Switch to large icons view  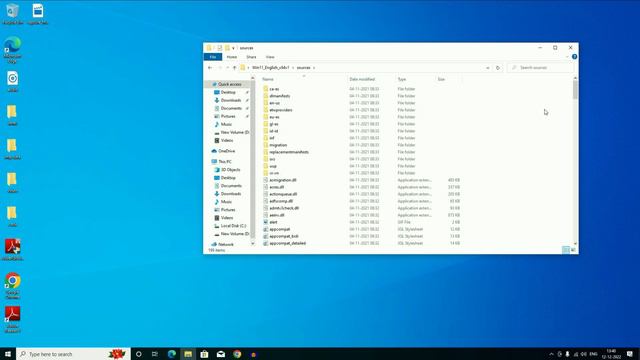(x=573, y=250)
